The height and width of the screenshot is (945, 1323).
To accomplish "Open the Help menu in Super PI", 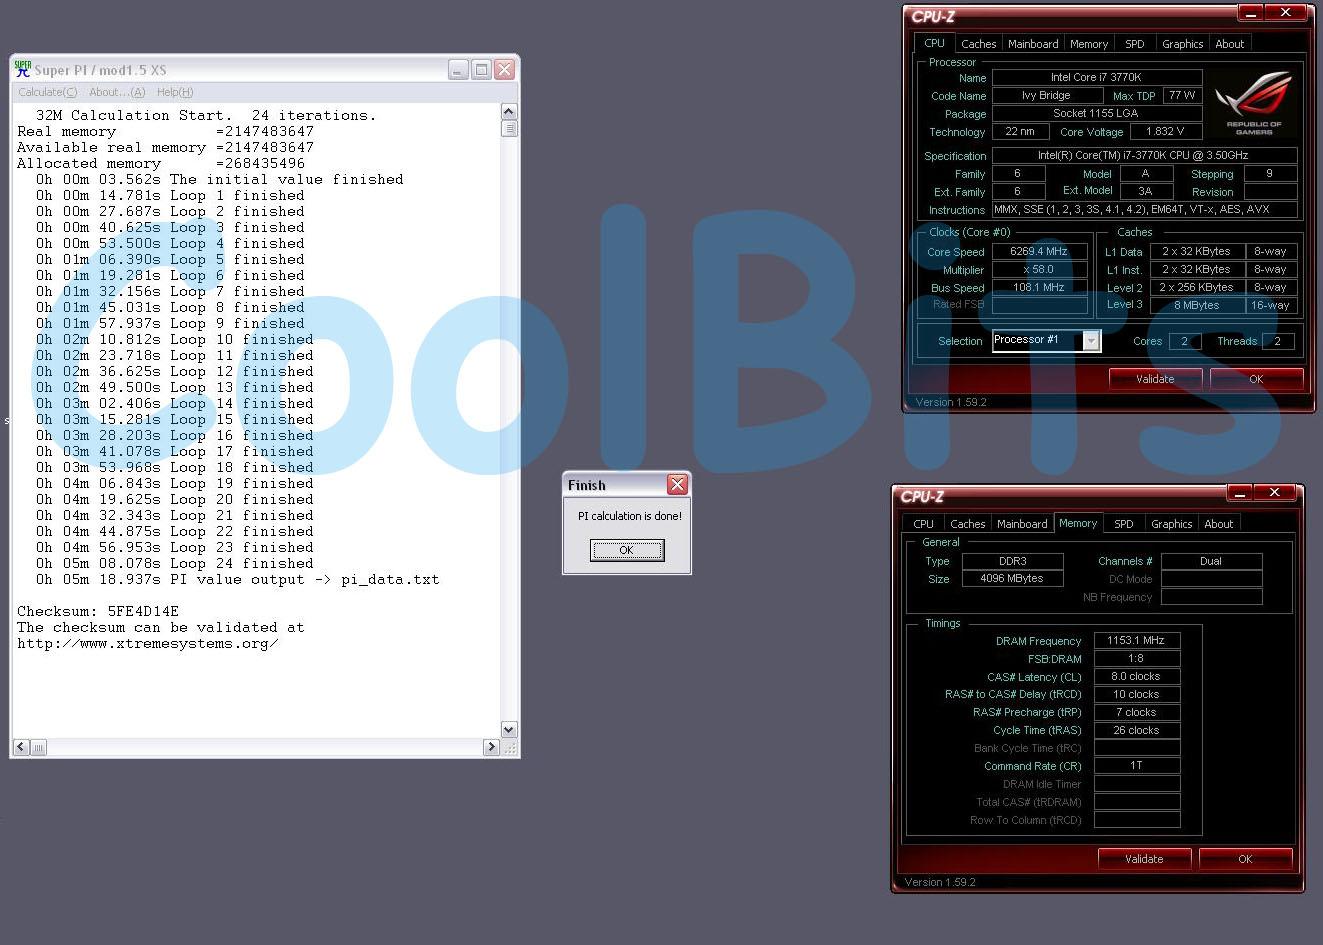I will tap(175, 92).
